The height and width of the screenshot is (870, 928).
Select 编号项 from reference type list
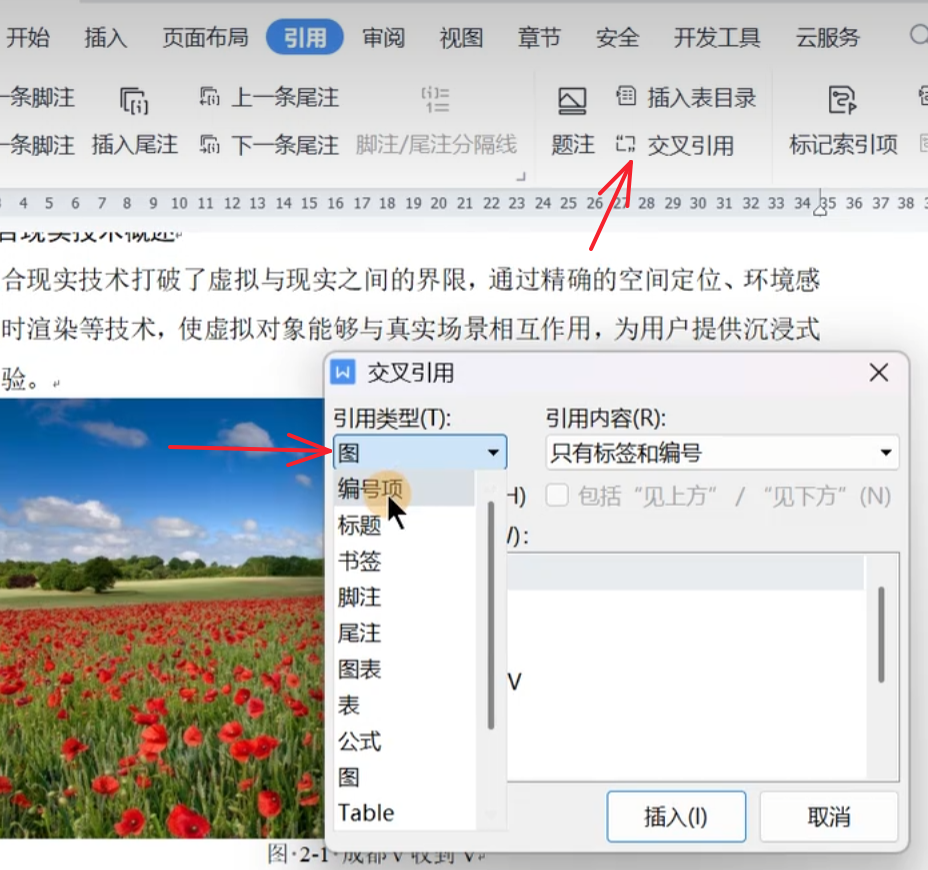click(404, 489)
